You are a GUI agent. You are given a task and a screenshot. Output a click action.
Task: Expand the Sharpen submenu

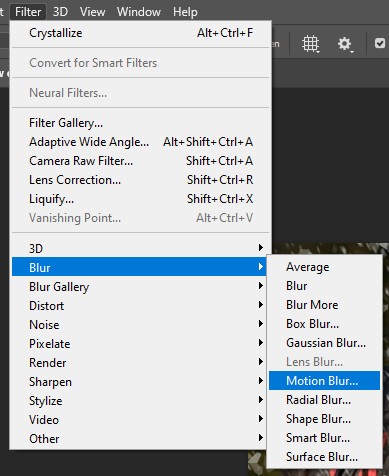(x=140, y=381)
